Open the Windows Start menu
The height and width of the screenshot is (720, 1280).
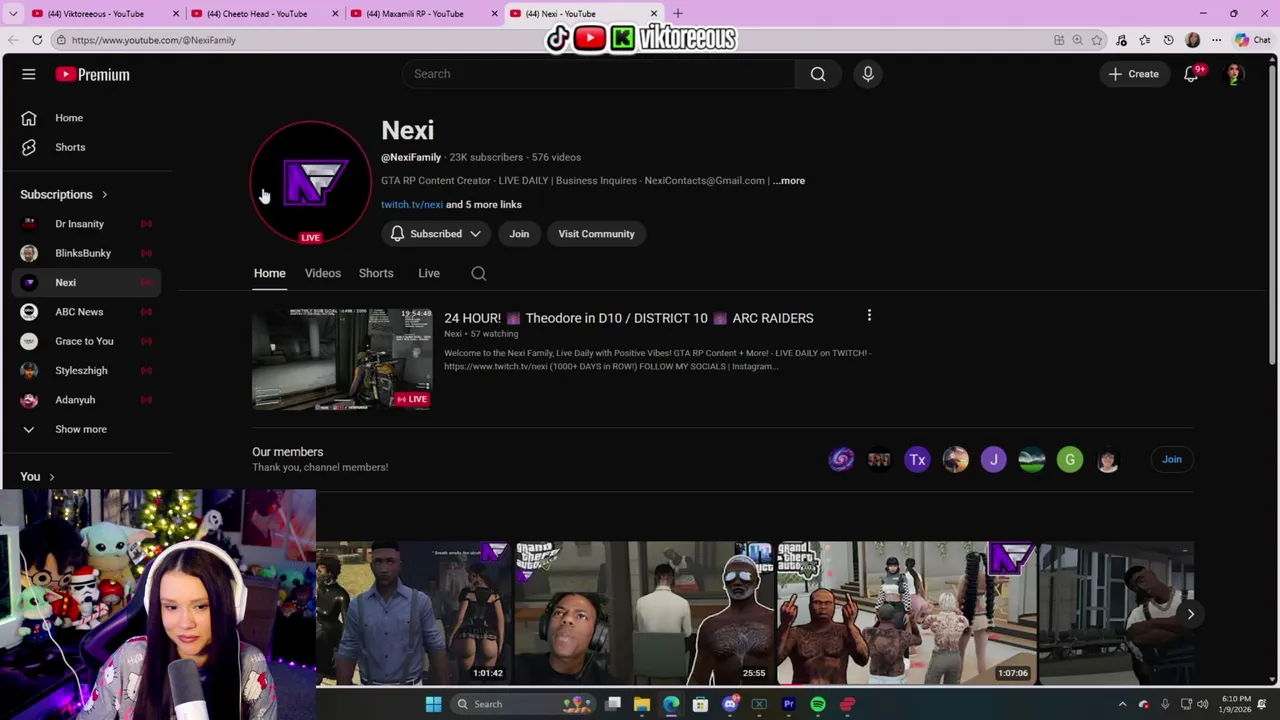[433, 704]
